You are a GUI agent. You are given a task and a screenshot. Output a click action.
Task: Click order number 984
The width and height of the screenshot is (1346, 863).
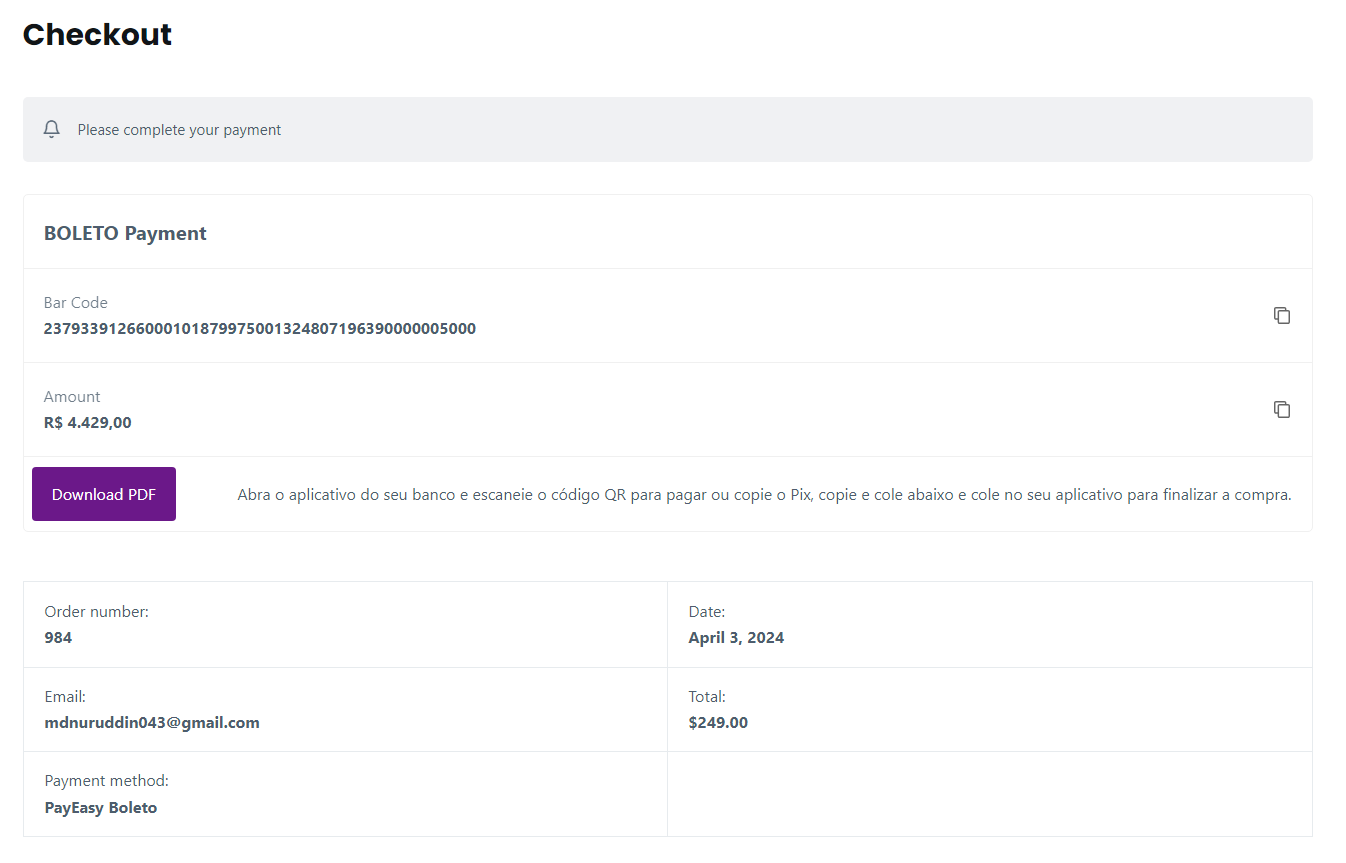point(58,638)
